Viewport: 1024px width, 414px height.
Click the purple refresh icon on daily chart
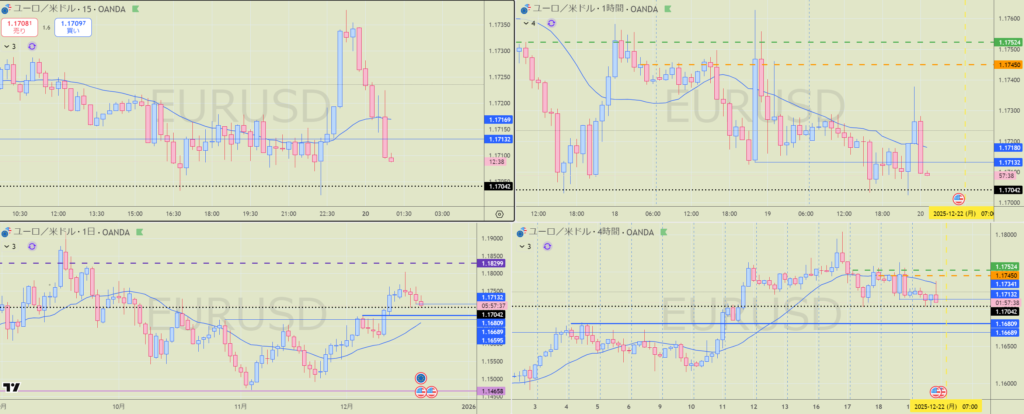click(x=33, y=246)
